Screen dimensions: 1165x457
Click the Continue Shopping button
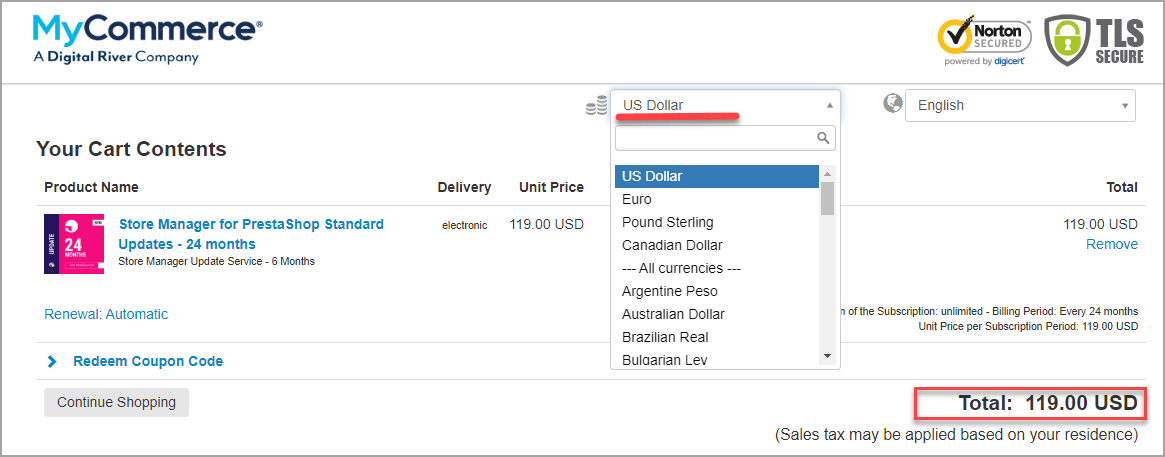coord(117,402)
